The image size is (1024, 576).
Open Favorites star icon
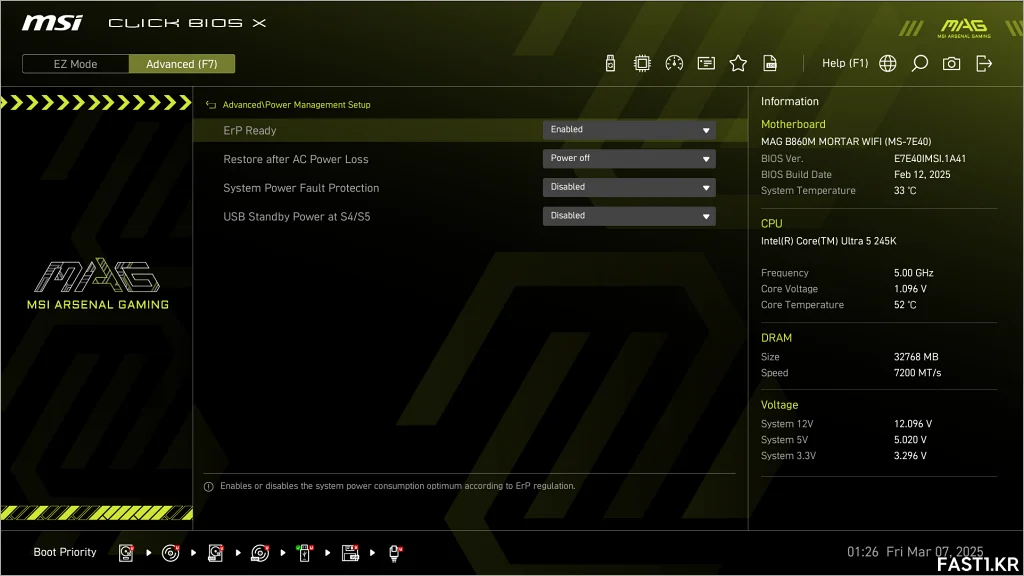click(738, 63)
